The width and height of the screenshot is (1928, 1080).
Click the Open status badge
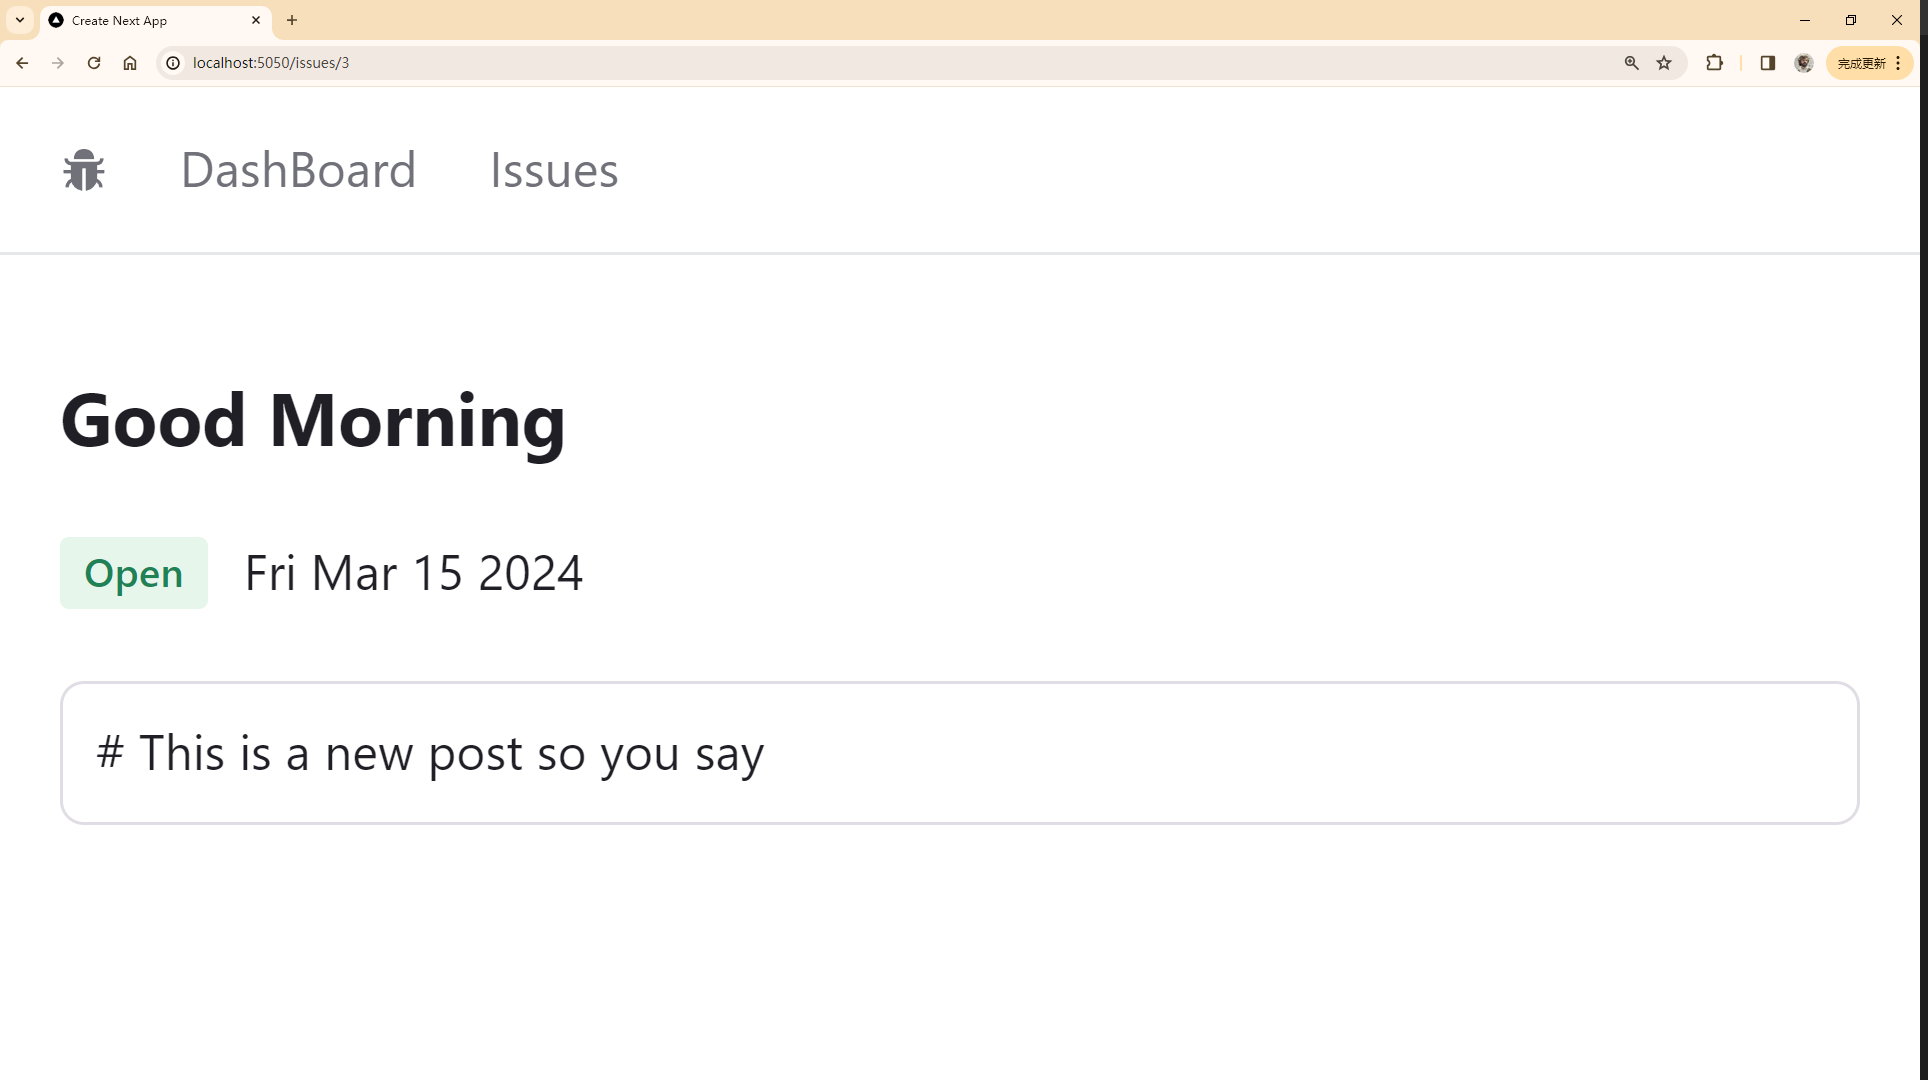point(134,573)
